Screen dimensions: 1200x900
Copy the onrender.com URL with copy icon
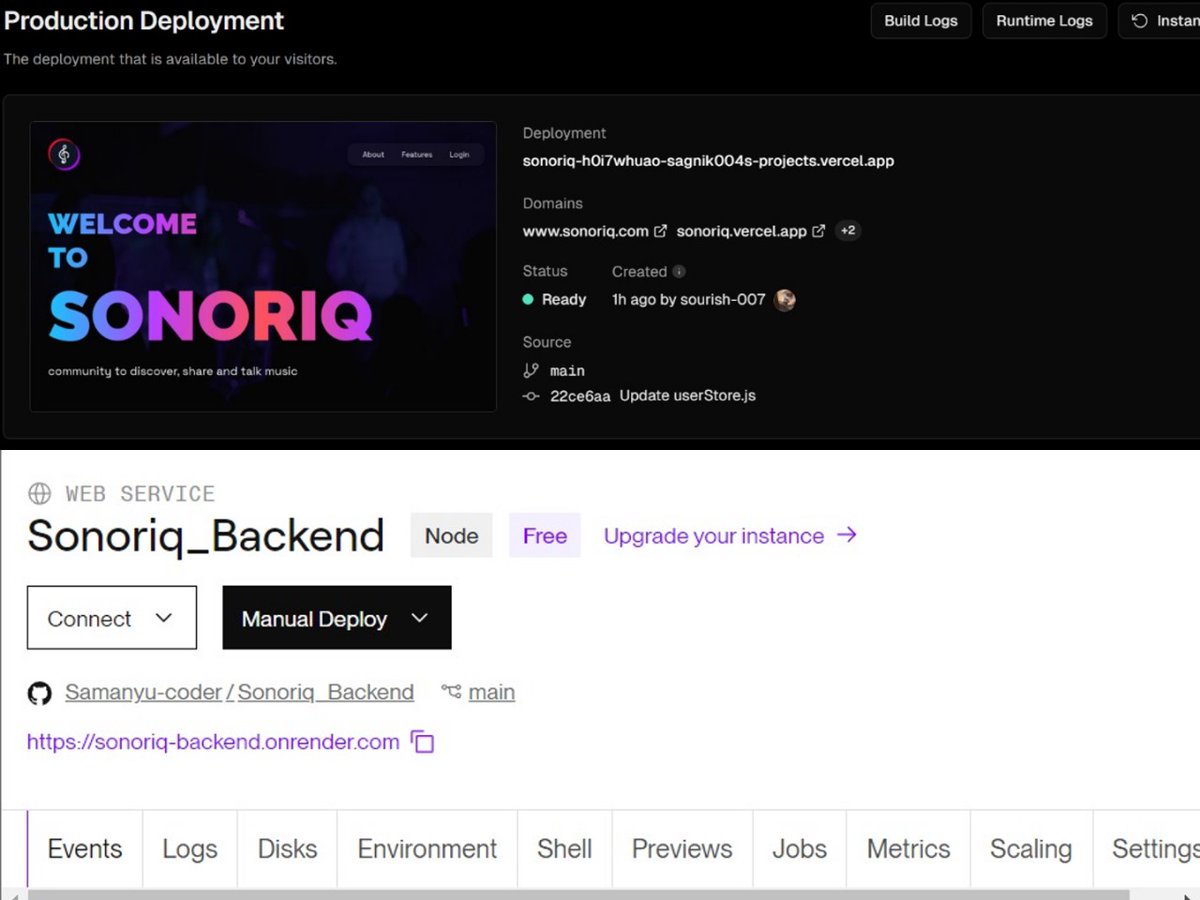pyautogui.click(x=423, y=742)
